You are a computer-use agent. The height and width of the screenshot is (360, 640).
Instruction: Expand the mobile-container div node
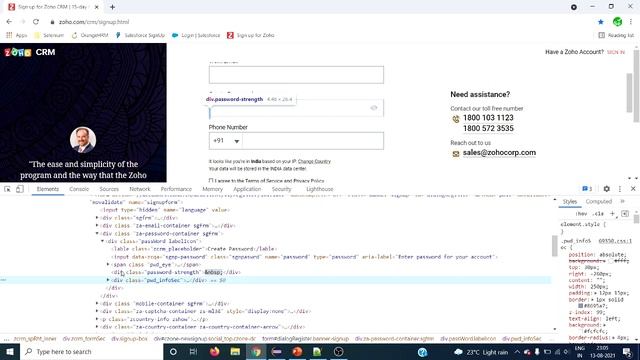(97, 303)
